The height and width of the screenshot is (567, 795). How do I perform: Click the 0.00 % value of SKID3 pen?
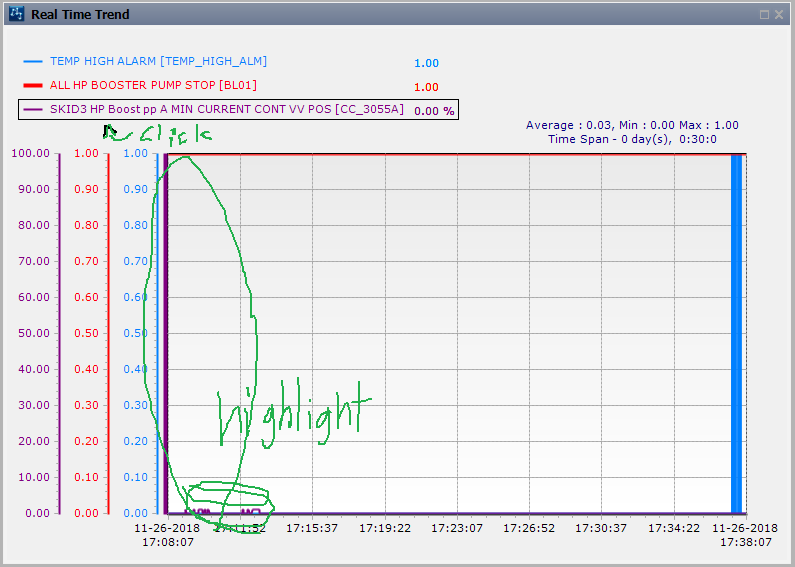pos(434,111)
